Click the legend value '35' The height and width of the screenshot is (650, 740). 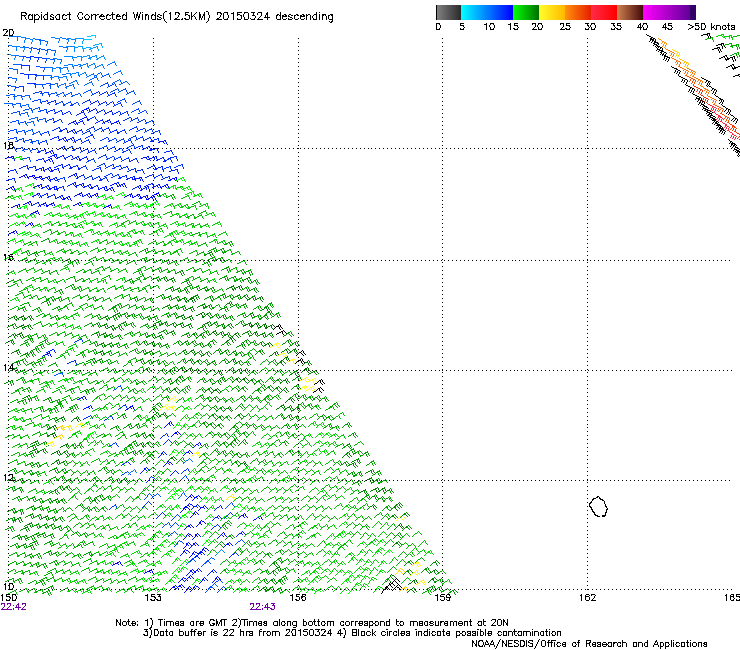click(x=616, y=26)
